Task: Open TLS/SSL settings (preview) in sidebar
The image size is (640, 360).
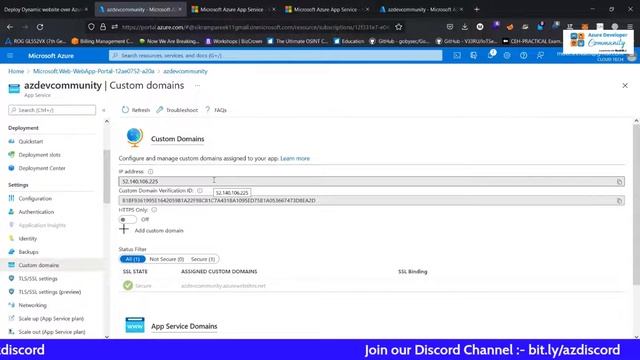Action: [x=49, y=292]
